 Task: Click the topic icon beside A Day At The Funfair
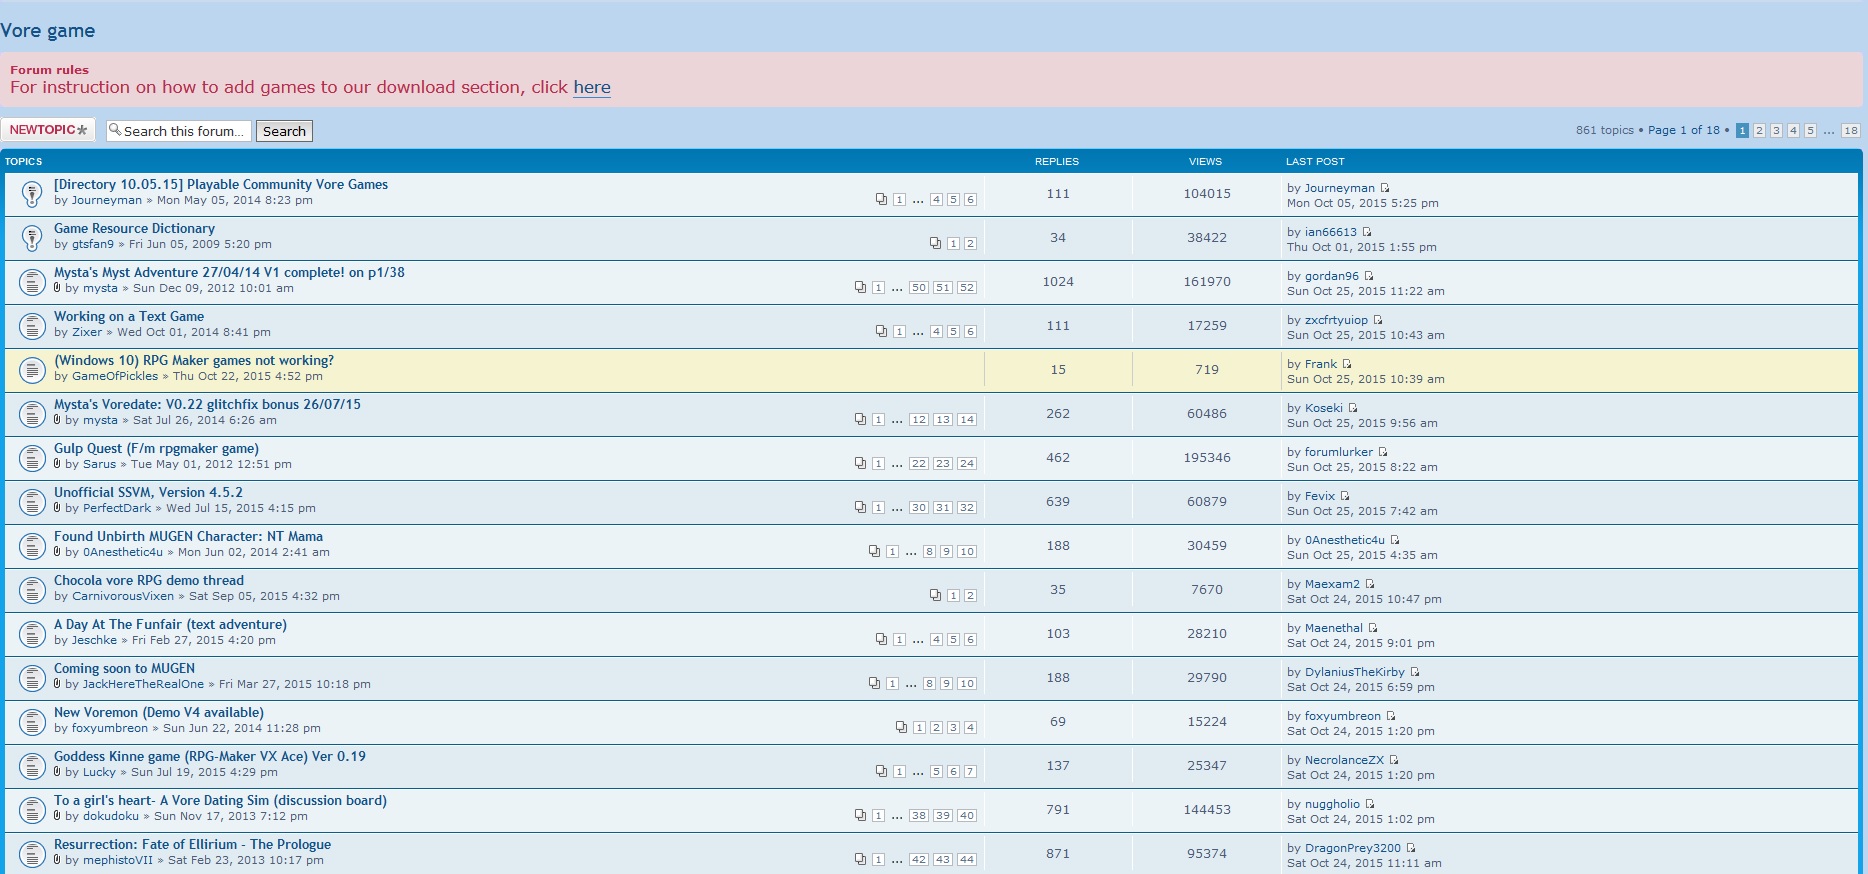(32, 633)
